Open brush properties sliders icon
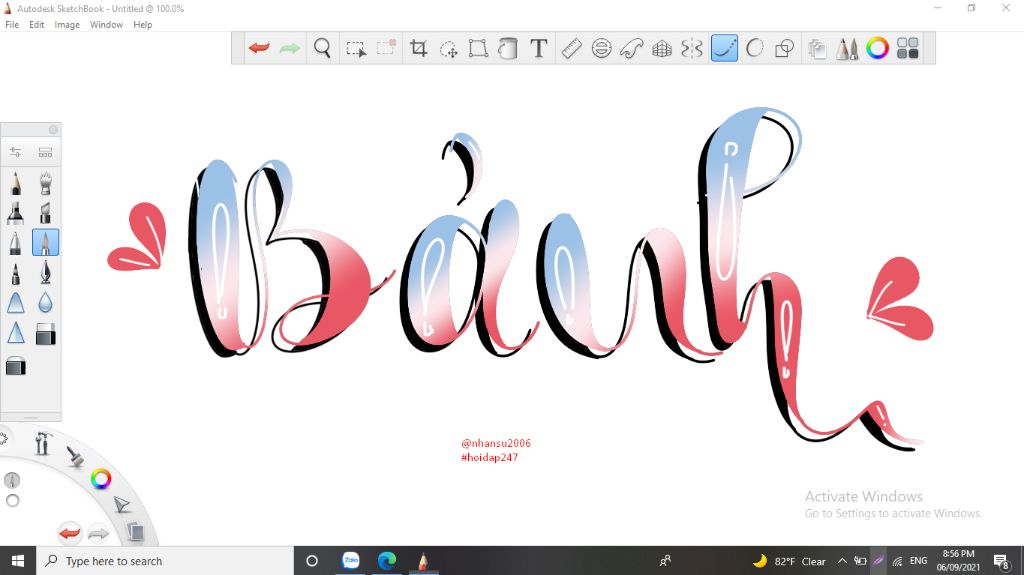The width and height of the screenshot is (1024, 575). pyautogui.click(x=16, y=152)
